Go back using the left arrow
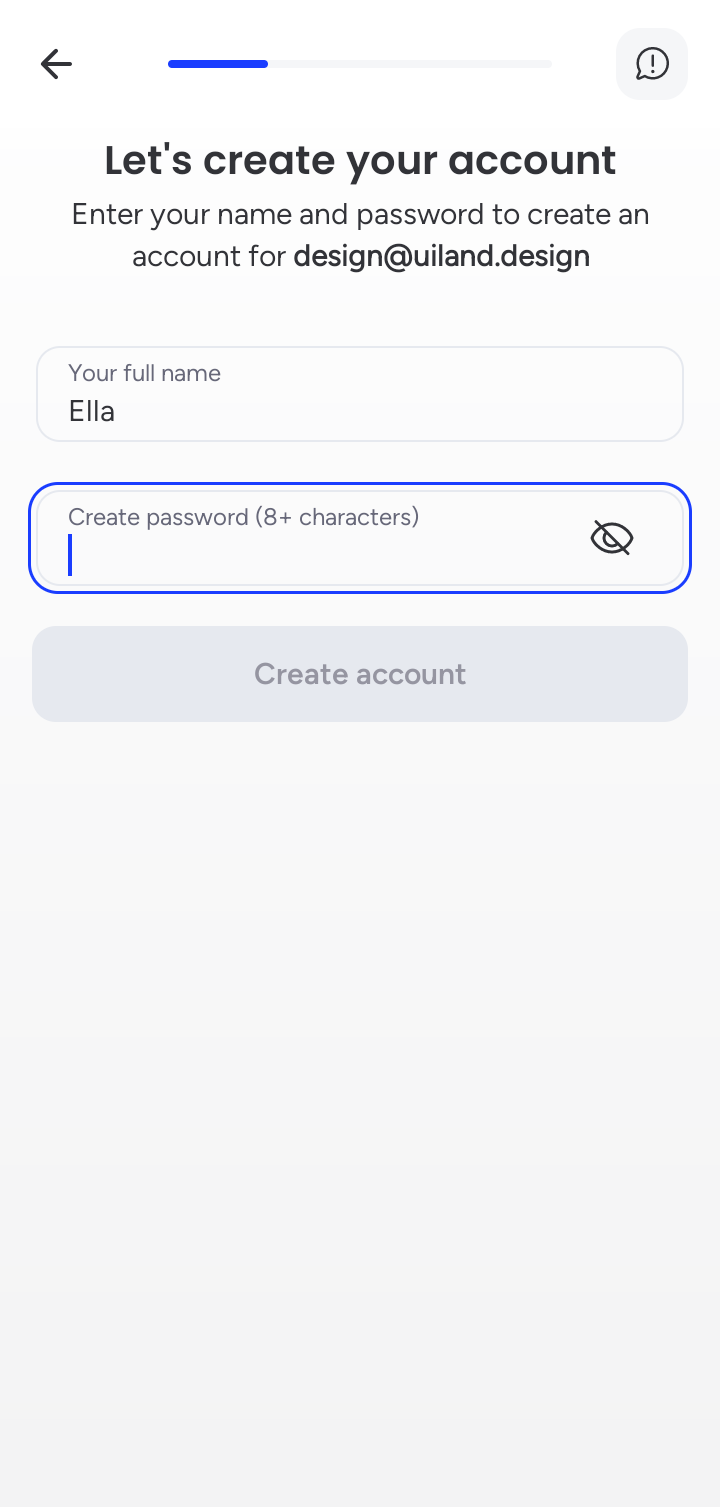 (x=56, y=64)
